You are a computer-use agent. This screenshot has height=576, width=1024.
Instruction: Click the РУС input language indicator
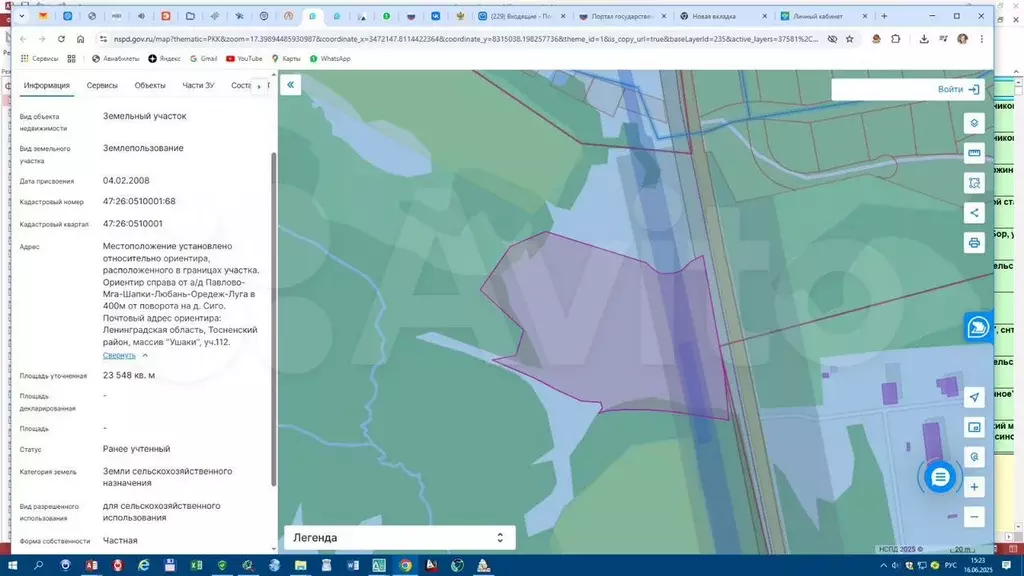click(950, 565)
